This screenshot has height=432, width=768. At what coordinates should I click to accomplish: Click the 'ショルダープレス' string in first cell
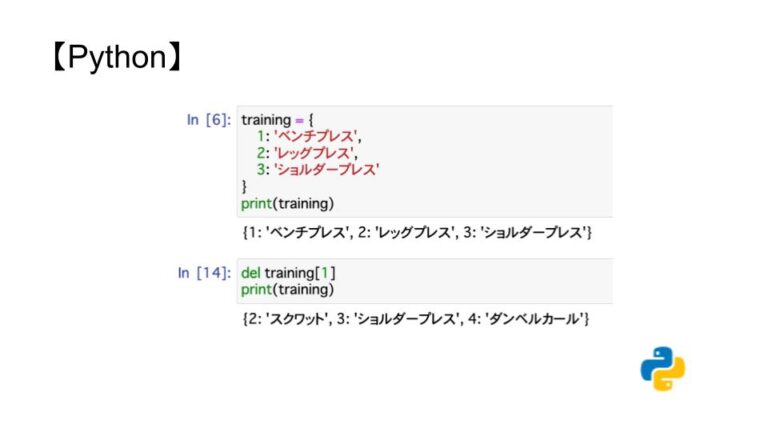(326, 169)
